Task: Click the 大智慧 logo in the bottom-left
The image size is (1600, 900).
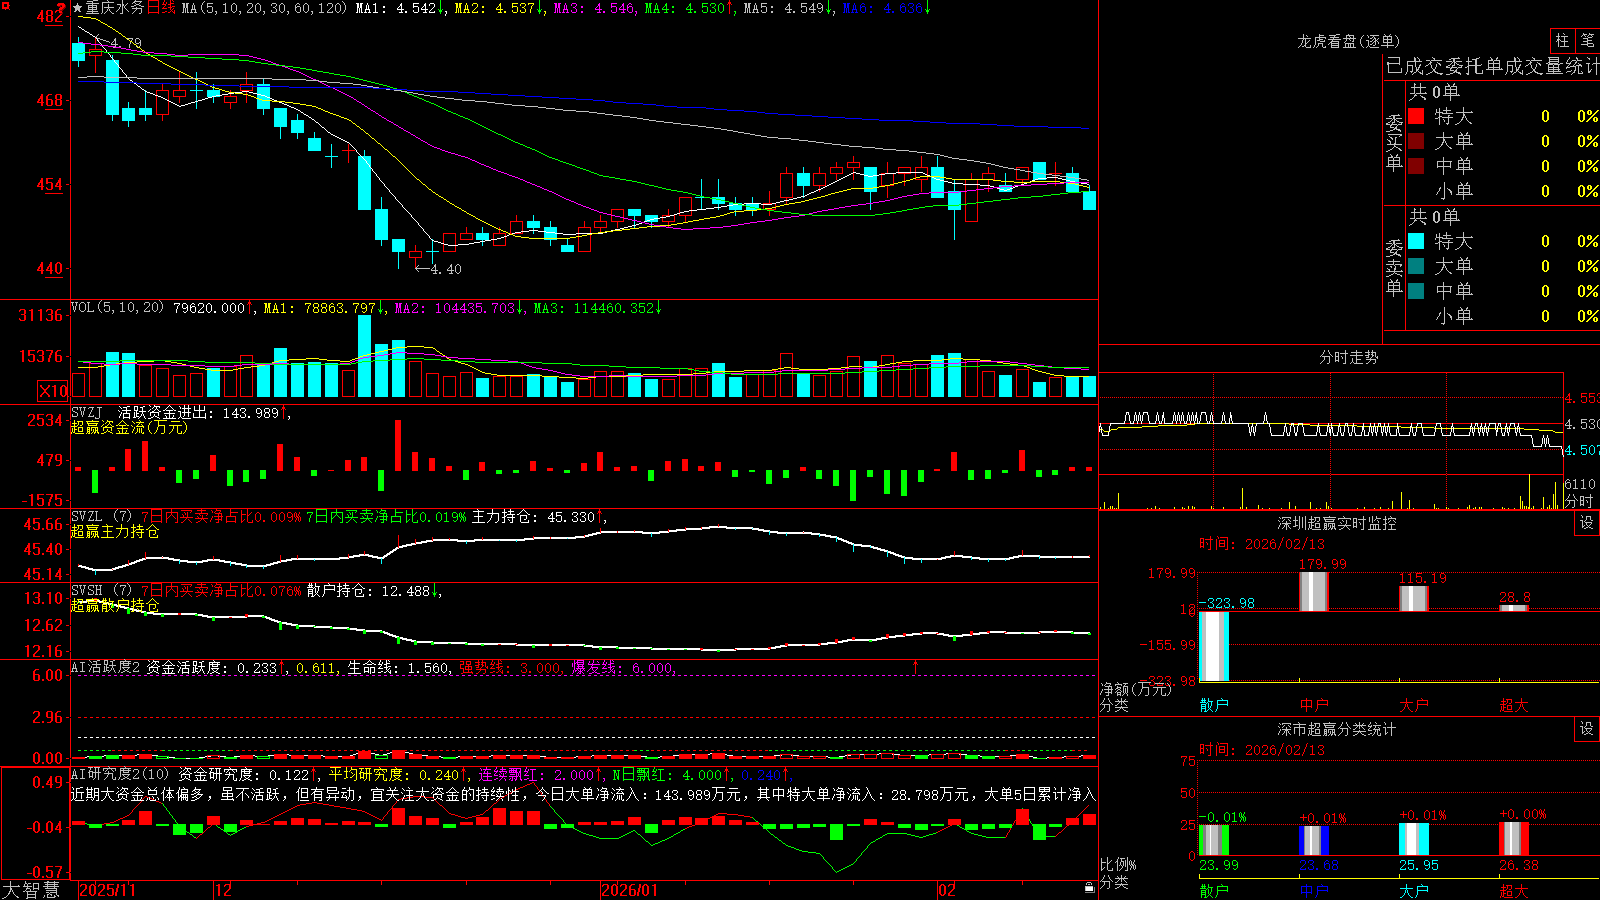Action: 31,890
